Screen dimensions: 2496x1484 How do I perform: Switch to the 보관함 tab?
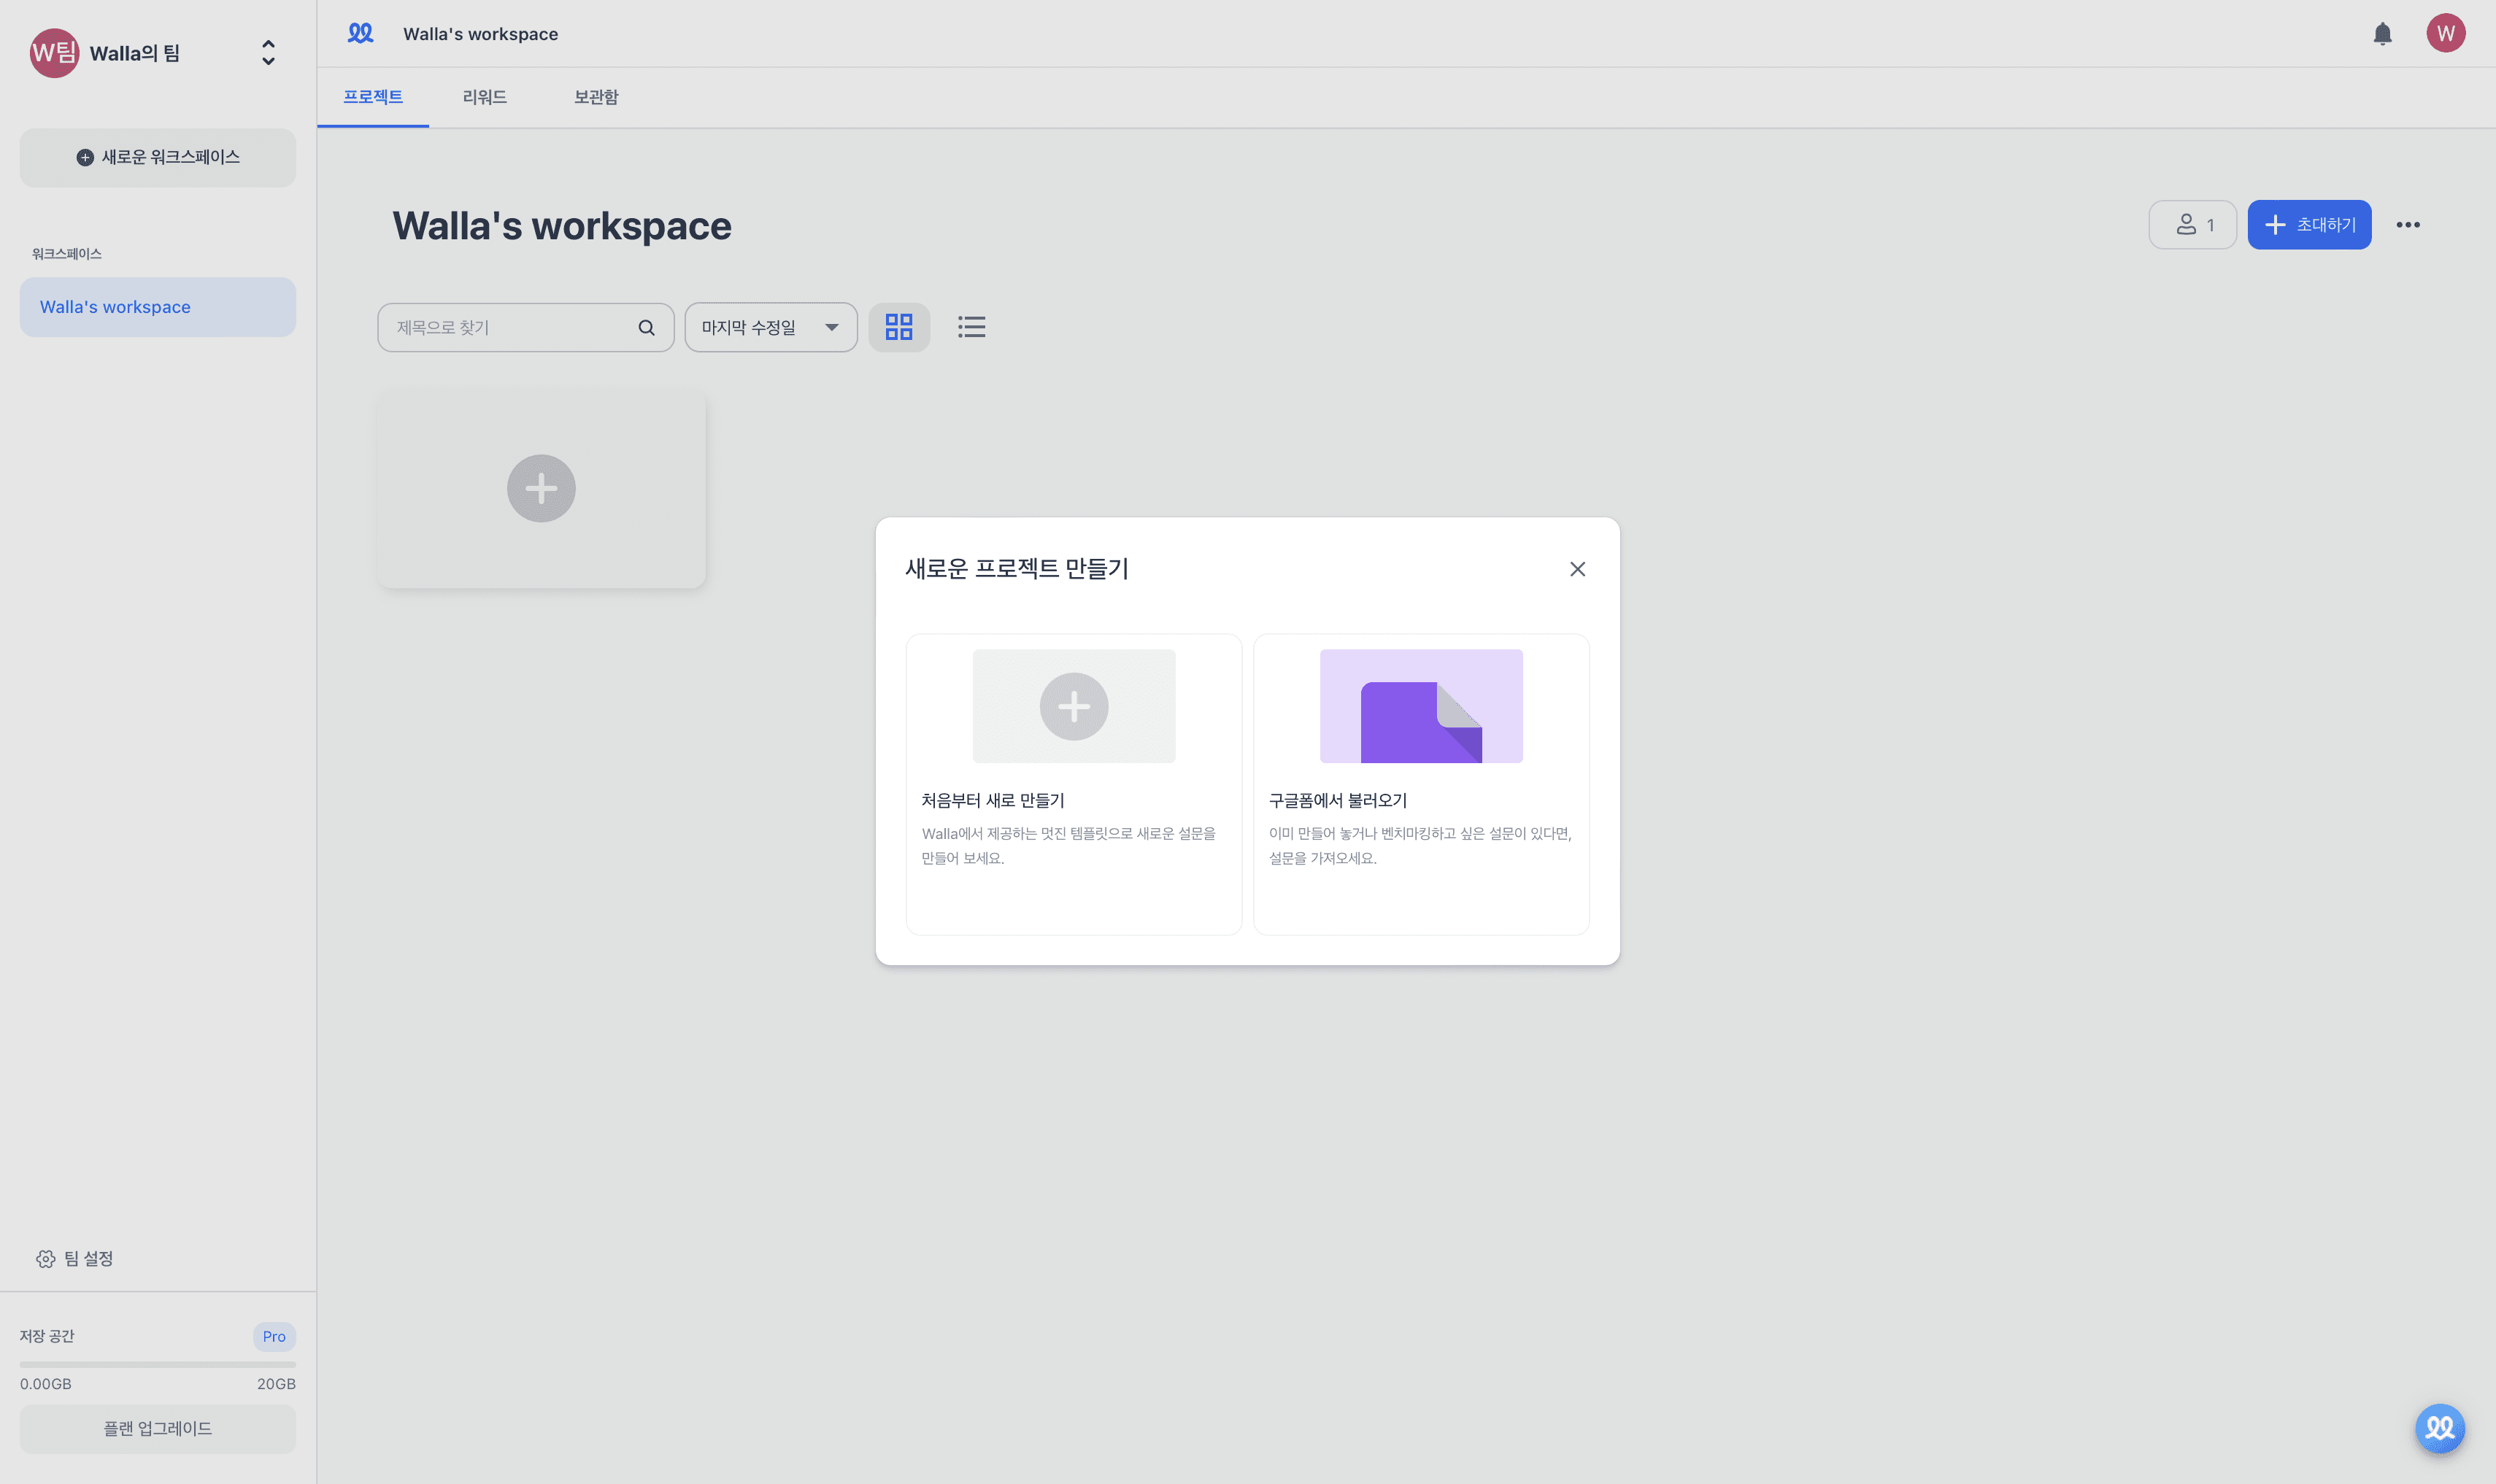point(596,97)
